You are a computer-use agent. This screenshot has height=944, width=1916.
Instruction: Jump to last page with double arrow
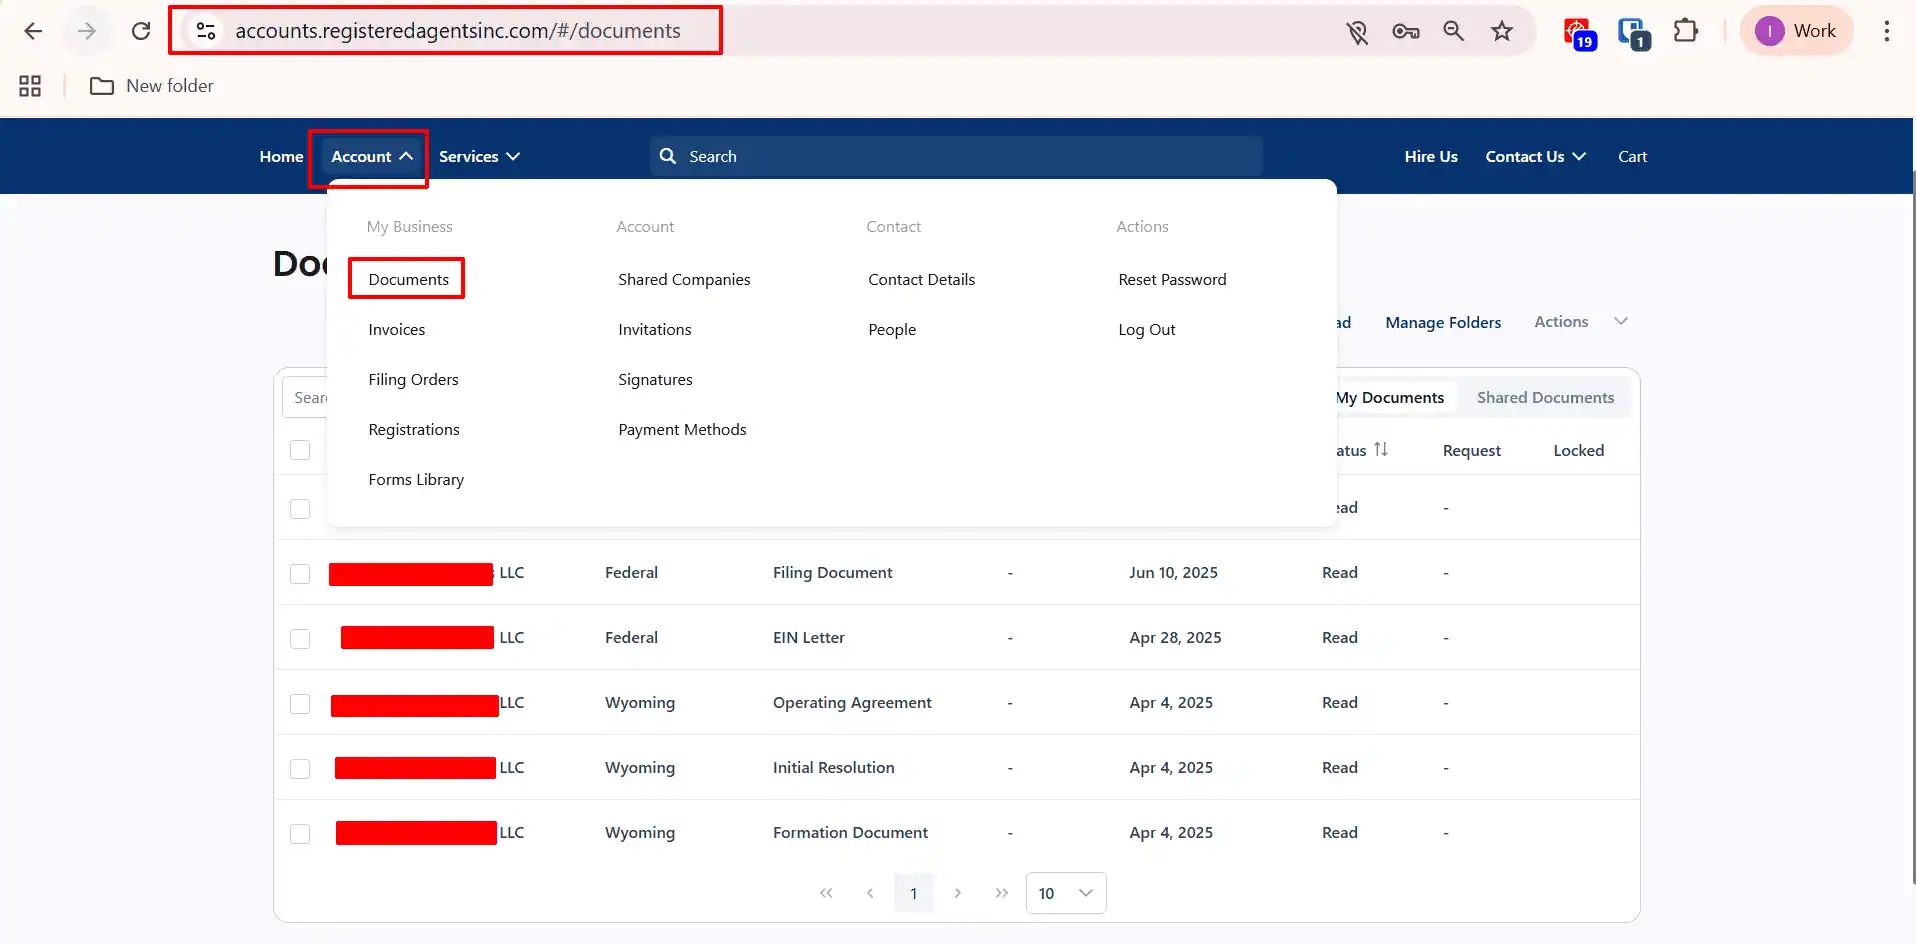pyautogui.click(x=1001, y=893)
